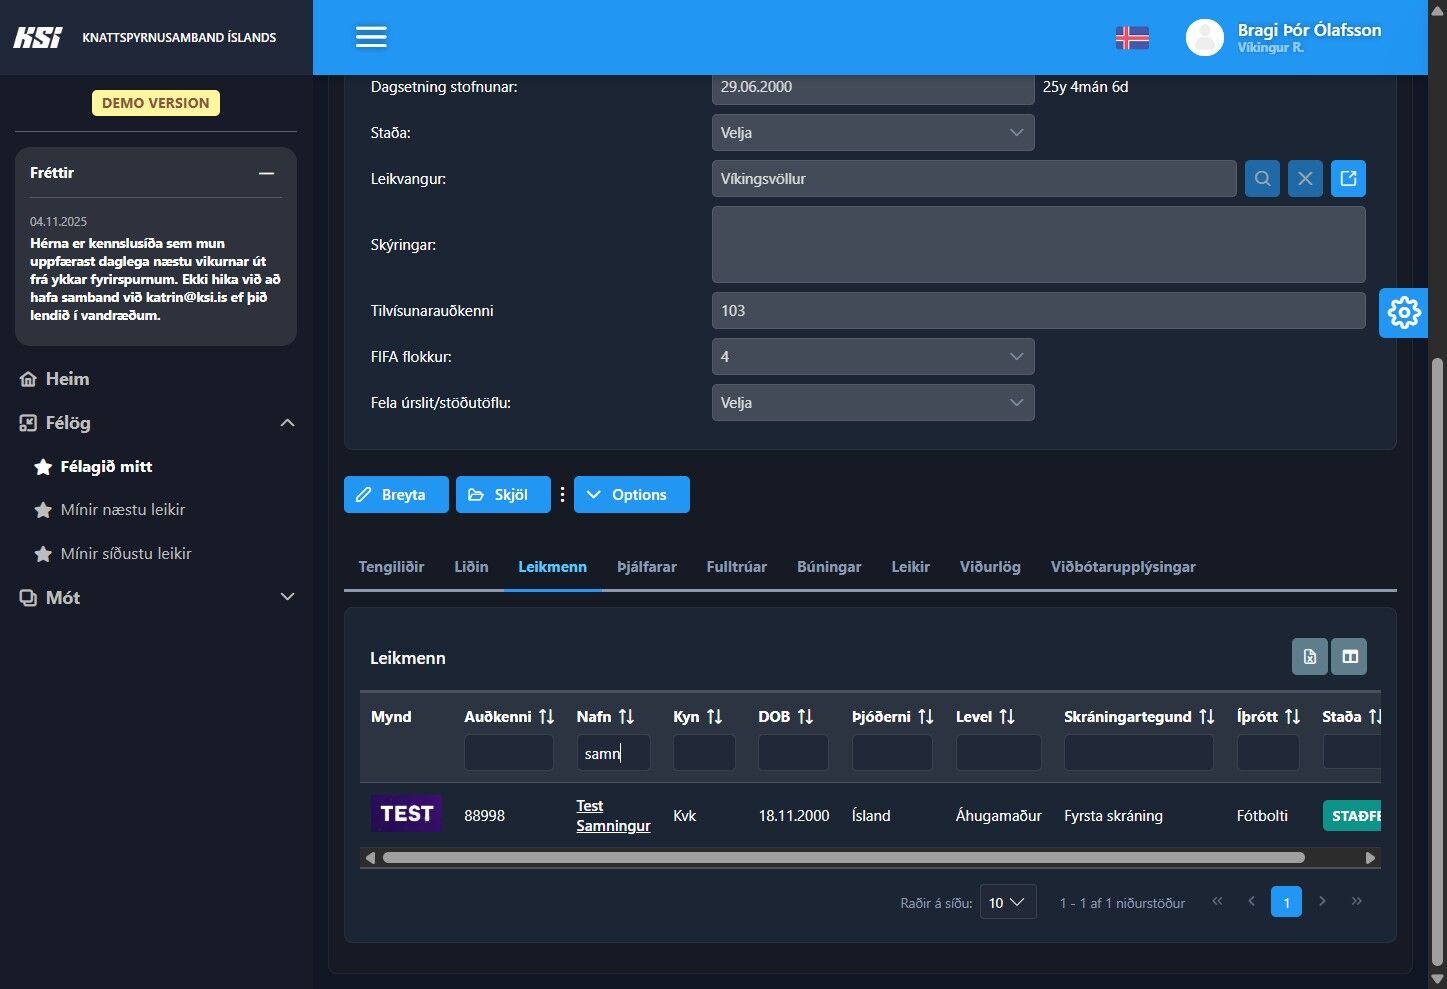Sort table by Þjóðerni column

point(925,716)
